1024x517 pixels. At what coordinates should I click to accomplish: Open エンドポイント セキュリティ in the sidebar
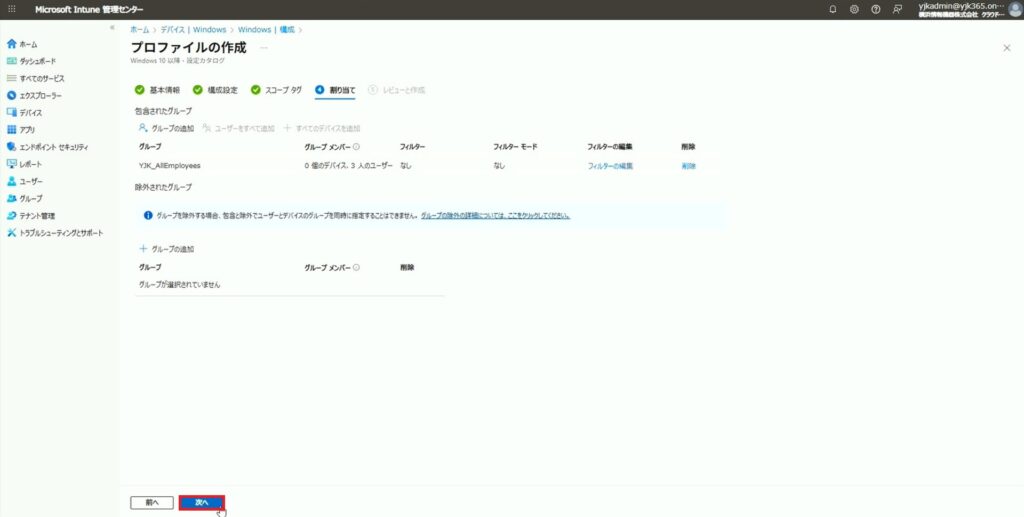click(53, 147)
